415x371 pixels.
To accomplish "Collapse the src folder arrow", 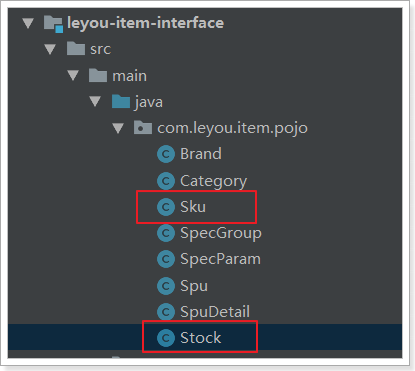I will point(50,49).
